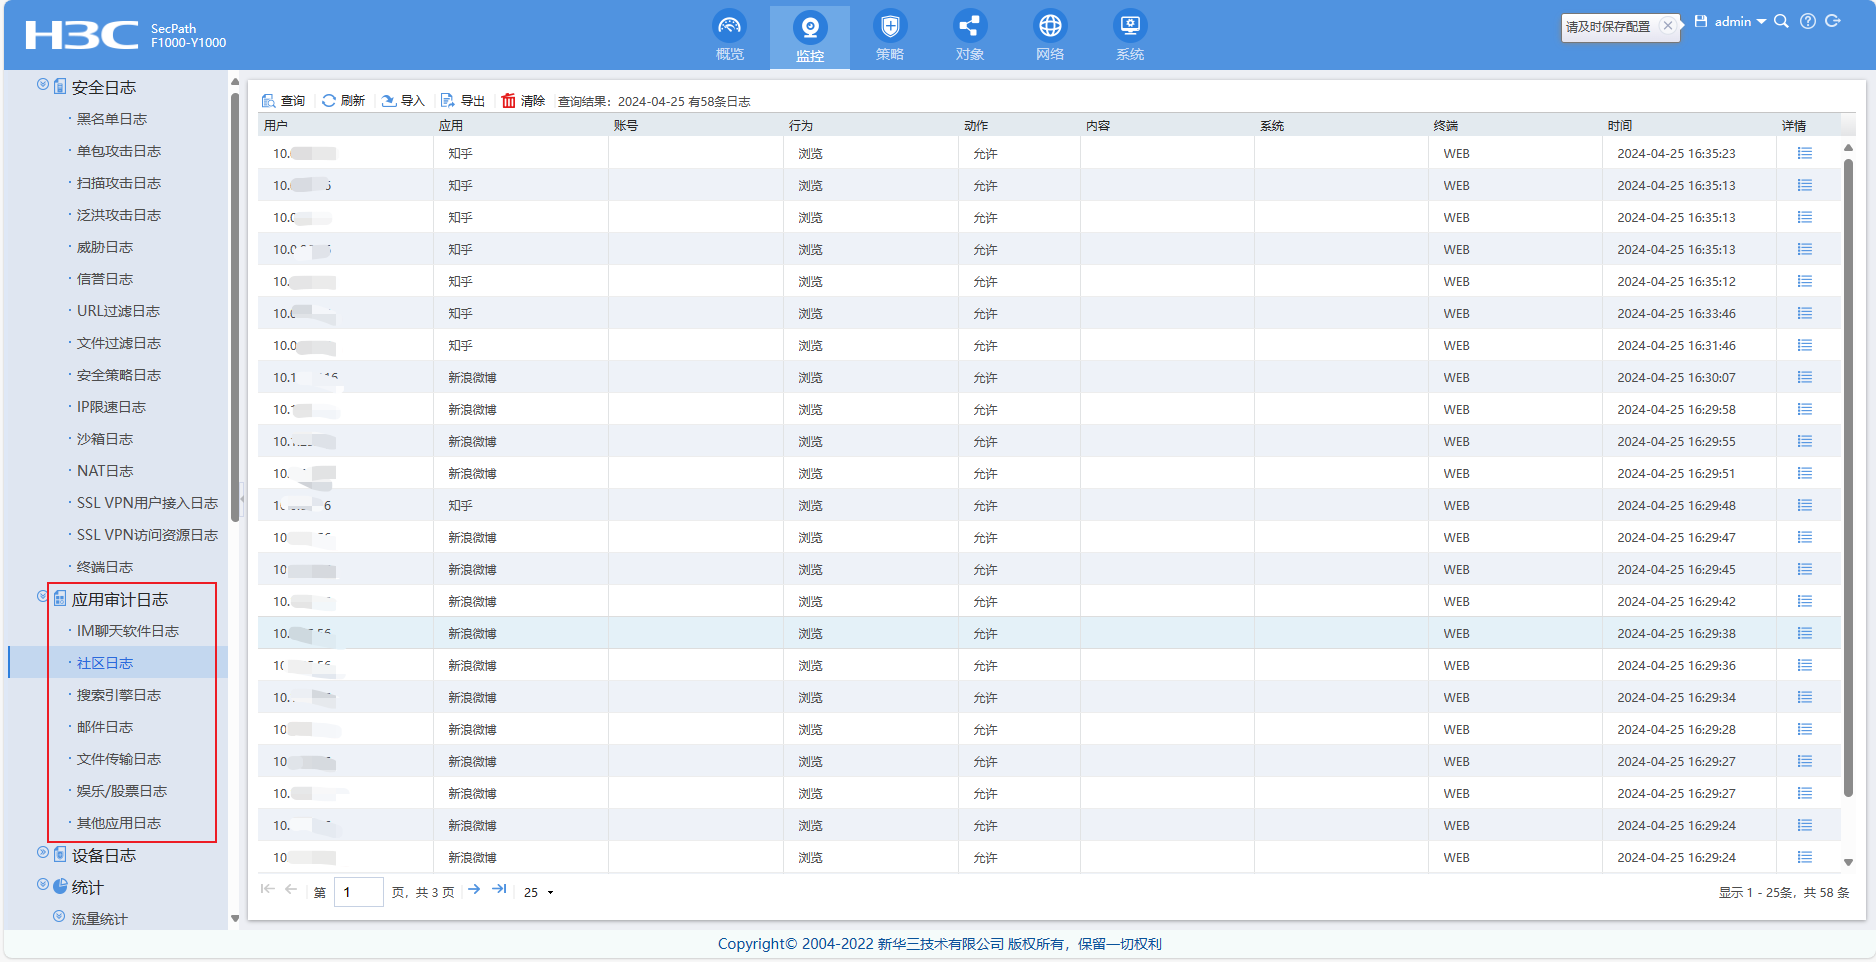Select NAT日志 in the sidebar
Viewport: 1876px width, 962px height.
click(x=105, y=471)
